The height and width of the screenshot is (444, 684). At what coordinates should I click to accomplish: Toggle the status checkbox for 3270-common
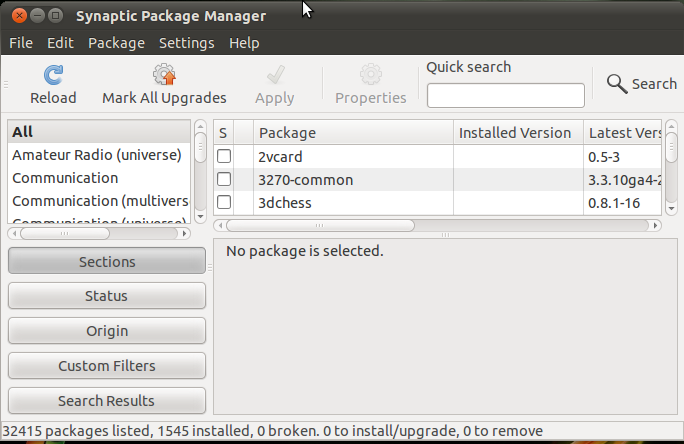click(x=224, y=179)
